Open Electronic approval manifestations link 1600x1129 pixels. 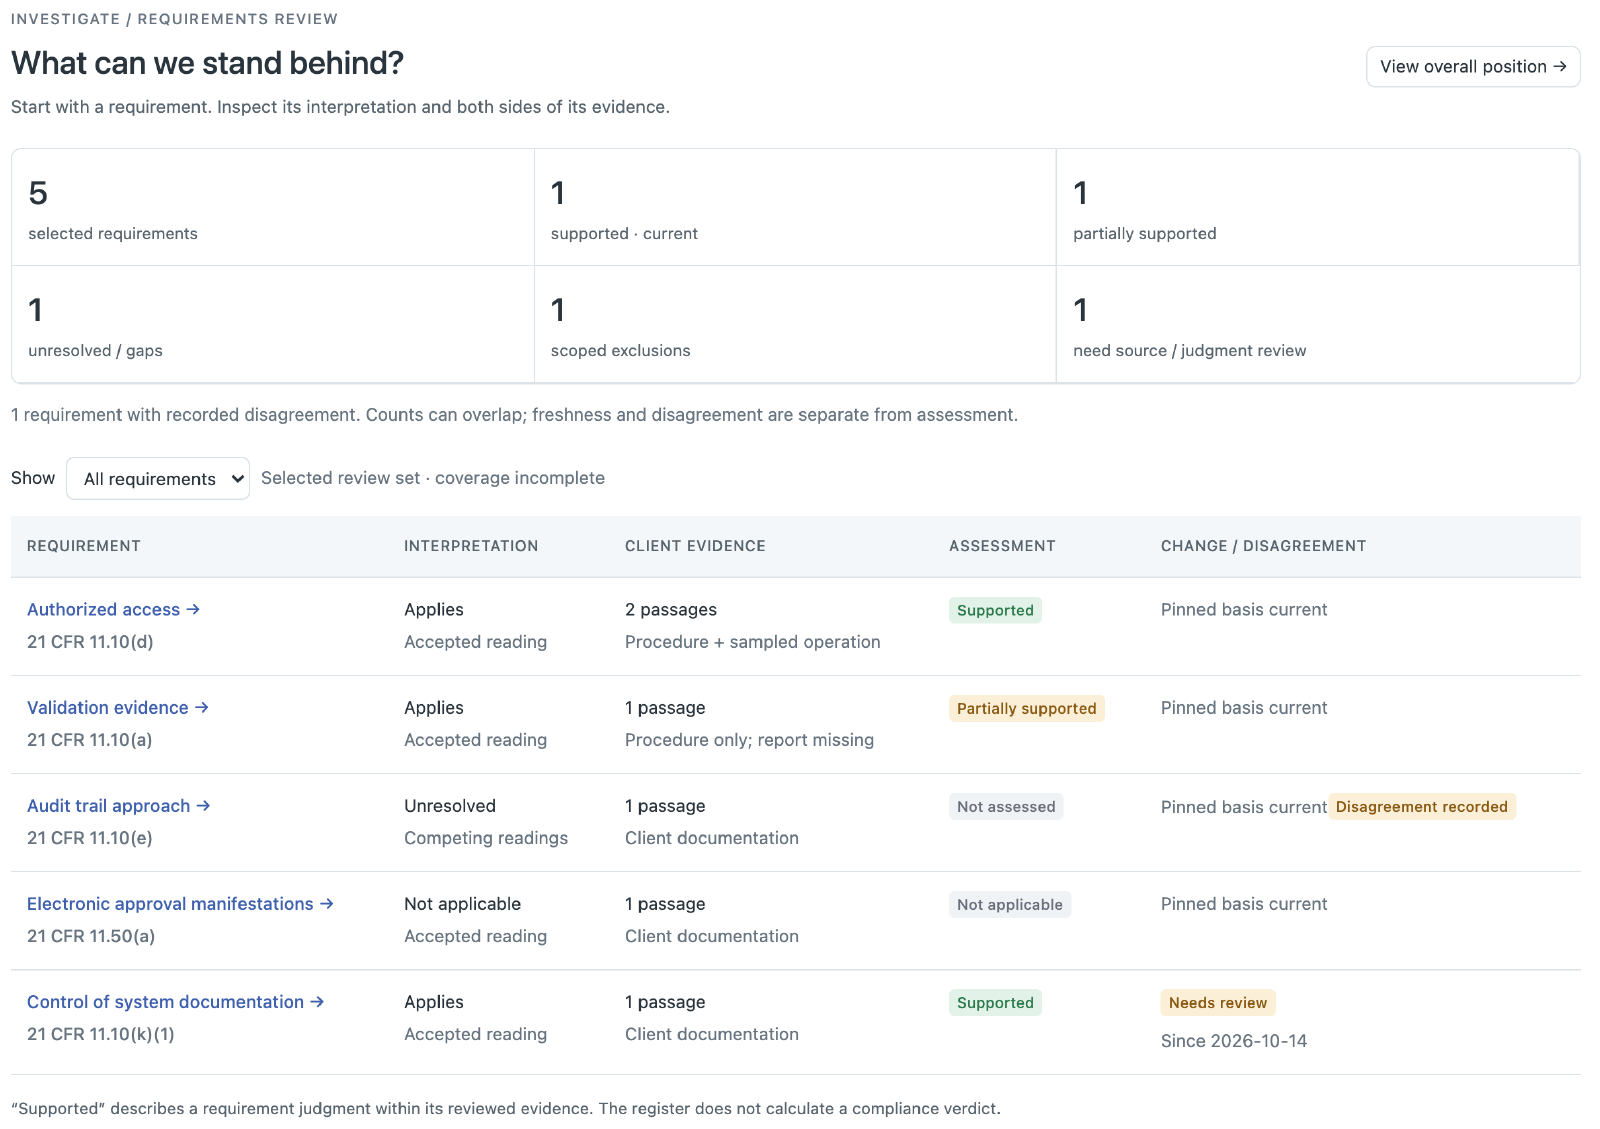pos(180,903)
